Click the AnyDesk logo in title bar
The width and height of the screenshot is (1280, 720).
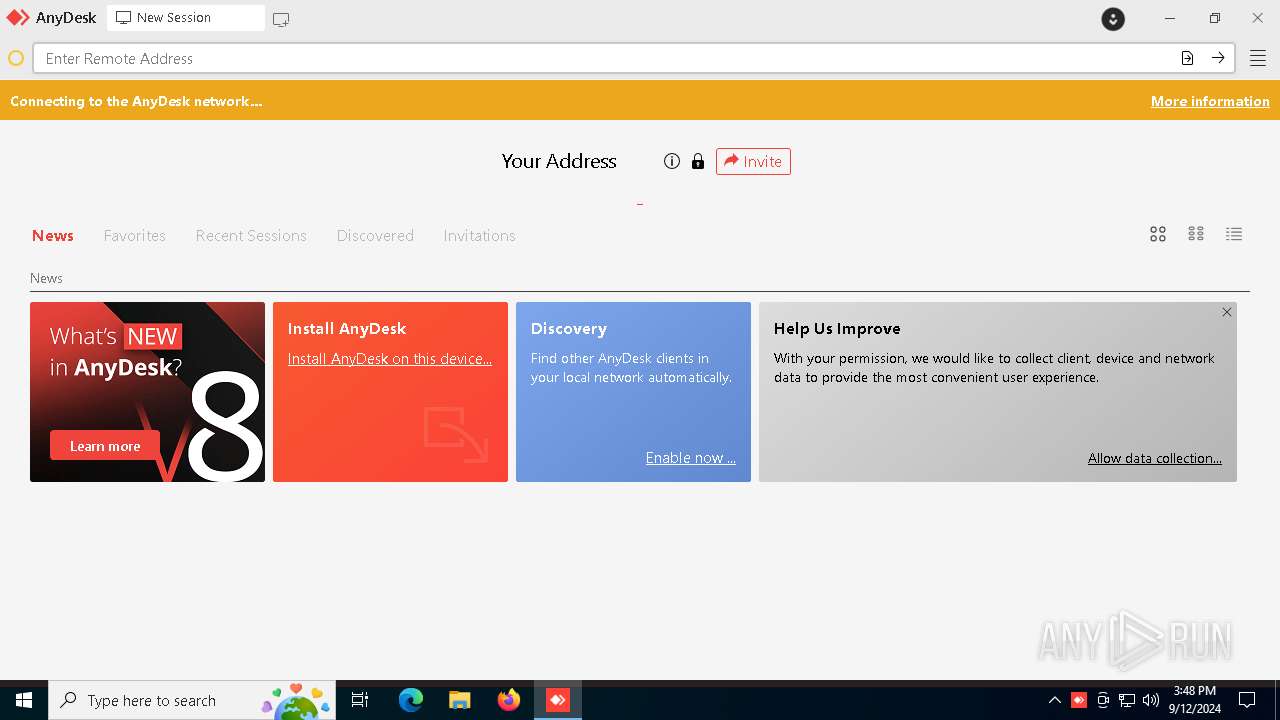pos(18,18)
